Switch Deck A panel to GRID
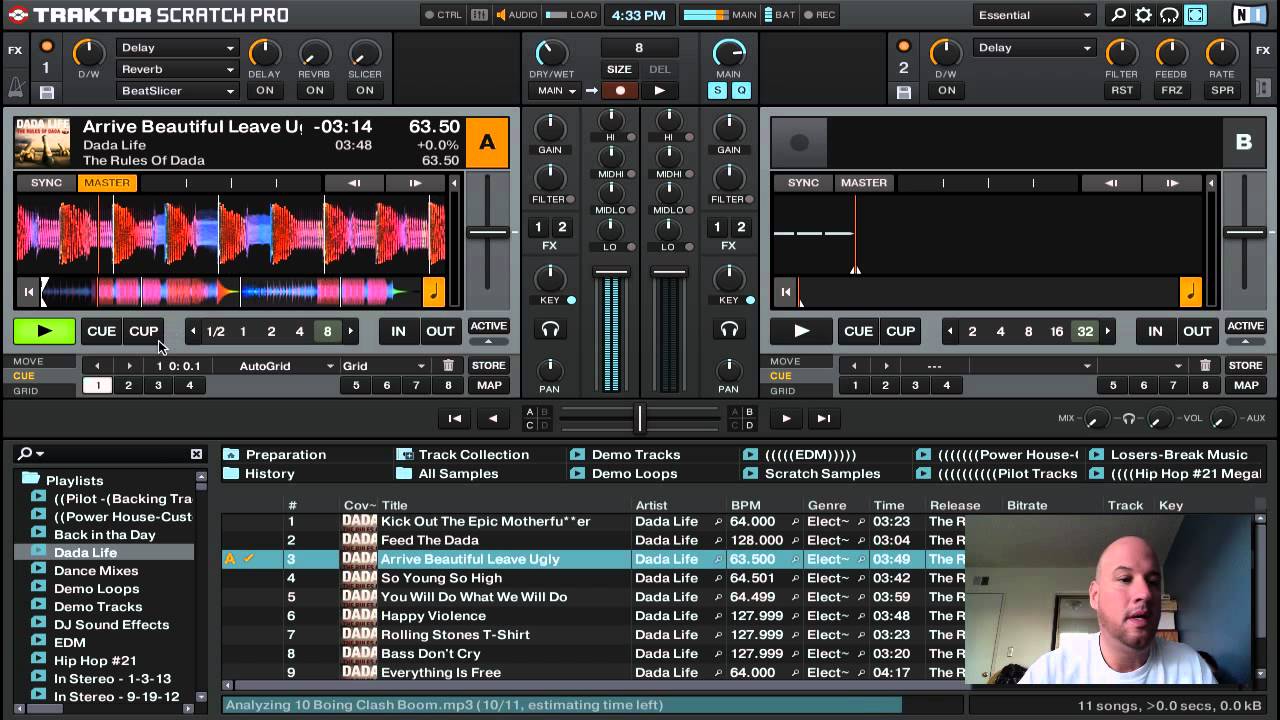This screenshot has width=1280, height=720. point(26,391)
